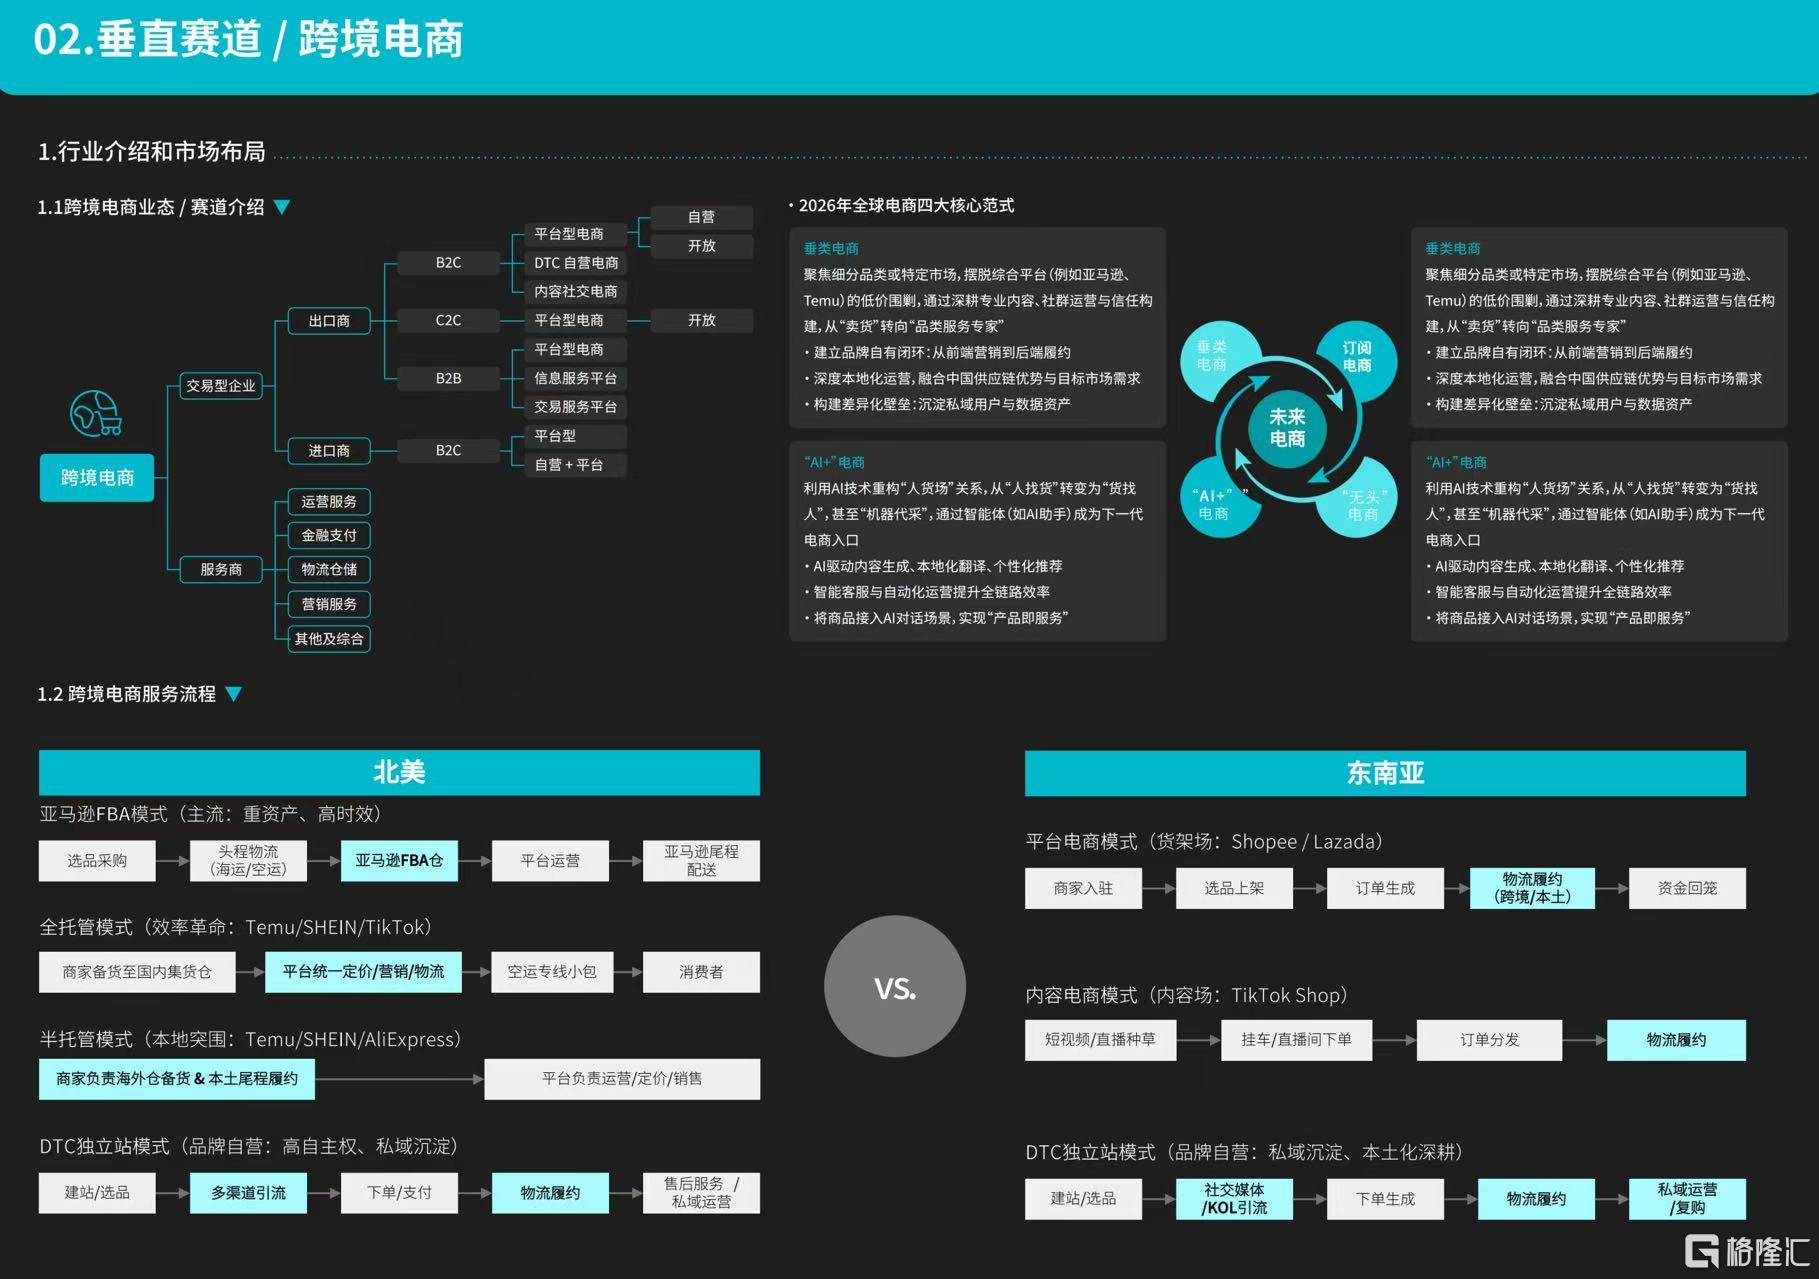Image resolution: width=1819 pixels, height=1279 pixels.
Task: Click the 短视频/直播种草 step
Action: (1100, 1040)
